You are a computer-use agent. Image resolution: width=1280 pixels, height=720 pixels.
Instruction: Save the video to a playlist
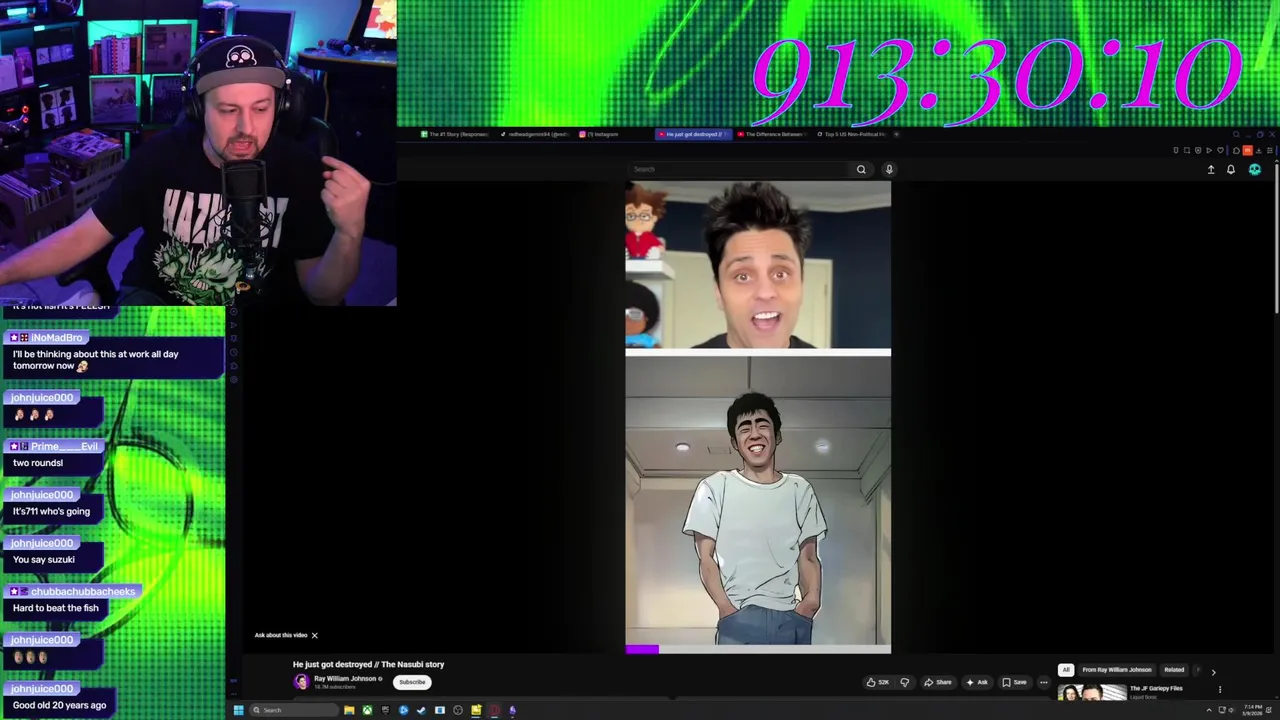[1015, 682]
